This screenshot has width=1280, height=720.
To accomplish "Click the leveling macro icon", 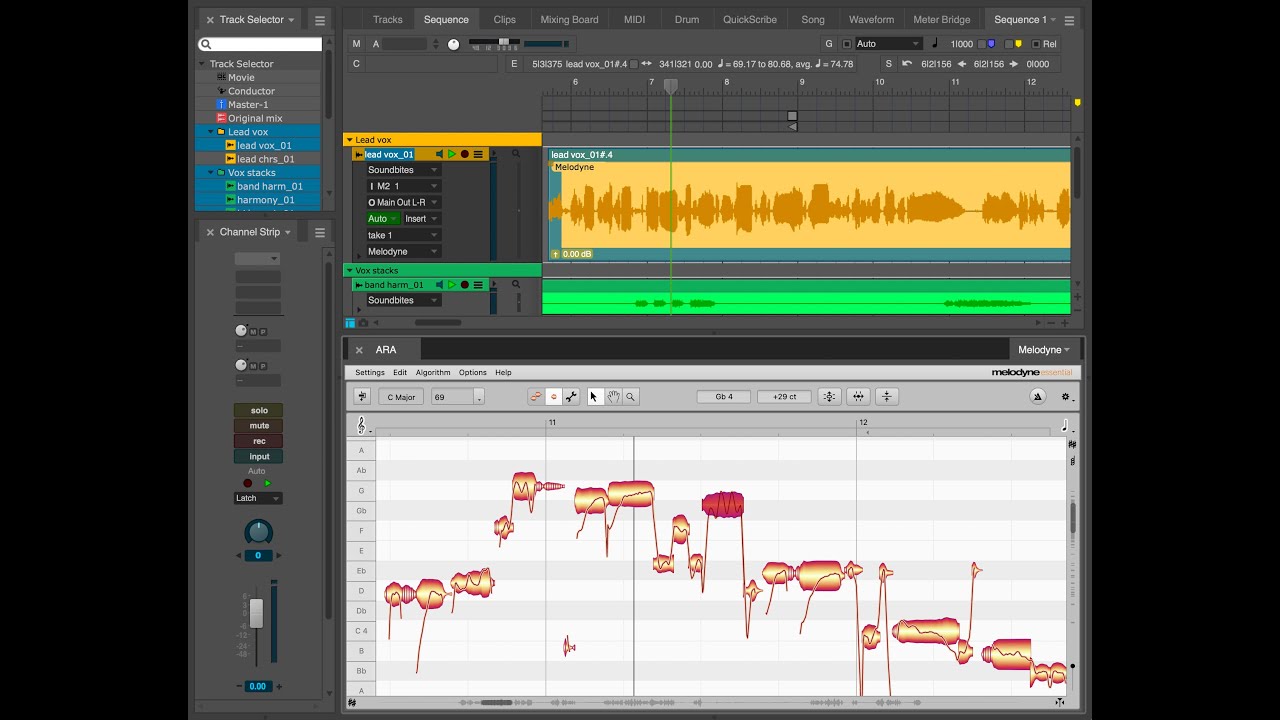I will [887, 397].
